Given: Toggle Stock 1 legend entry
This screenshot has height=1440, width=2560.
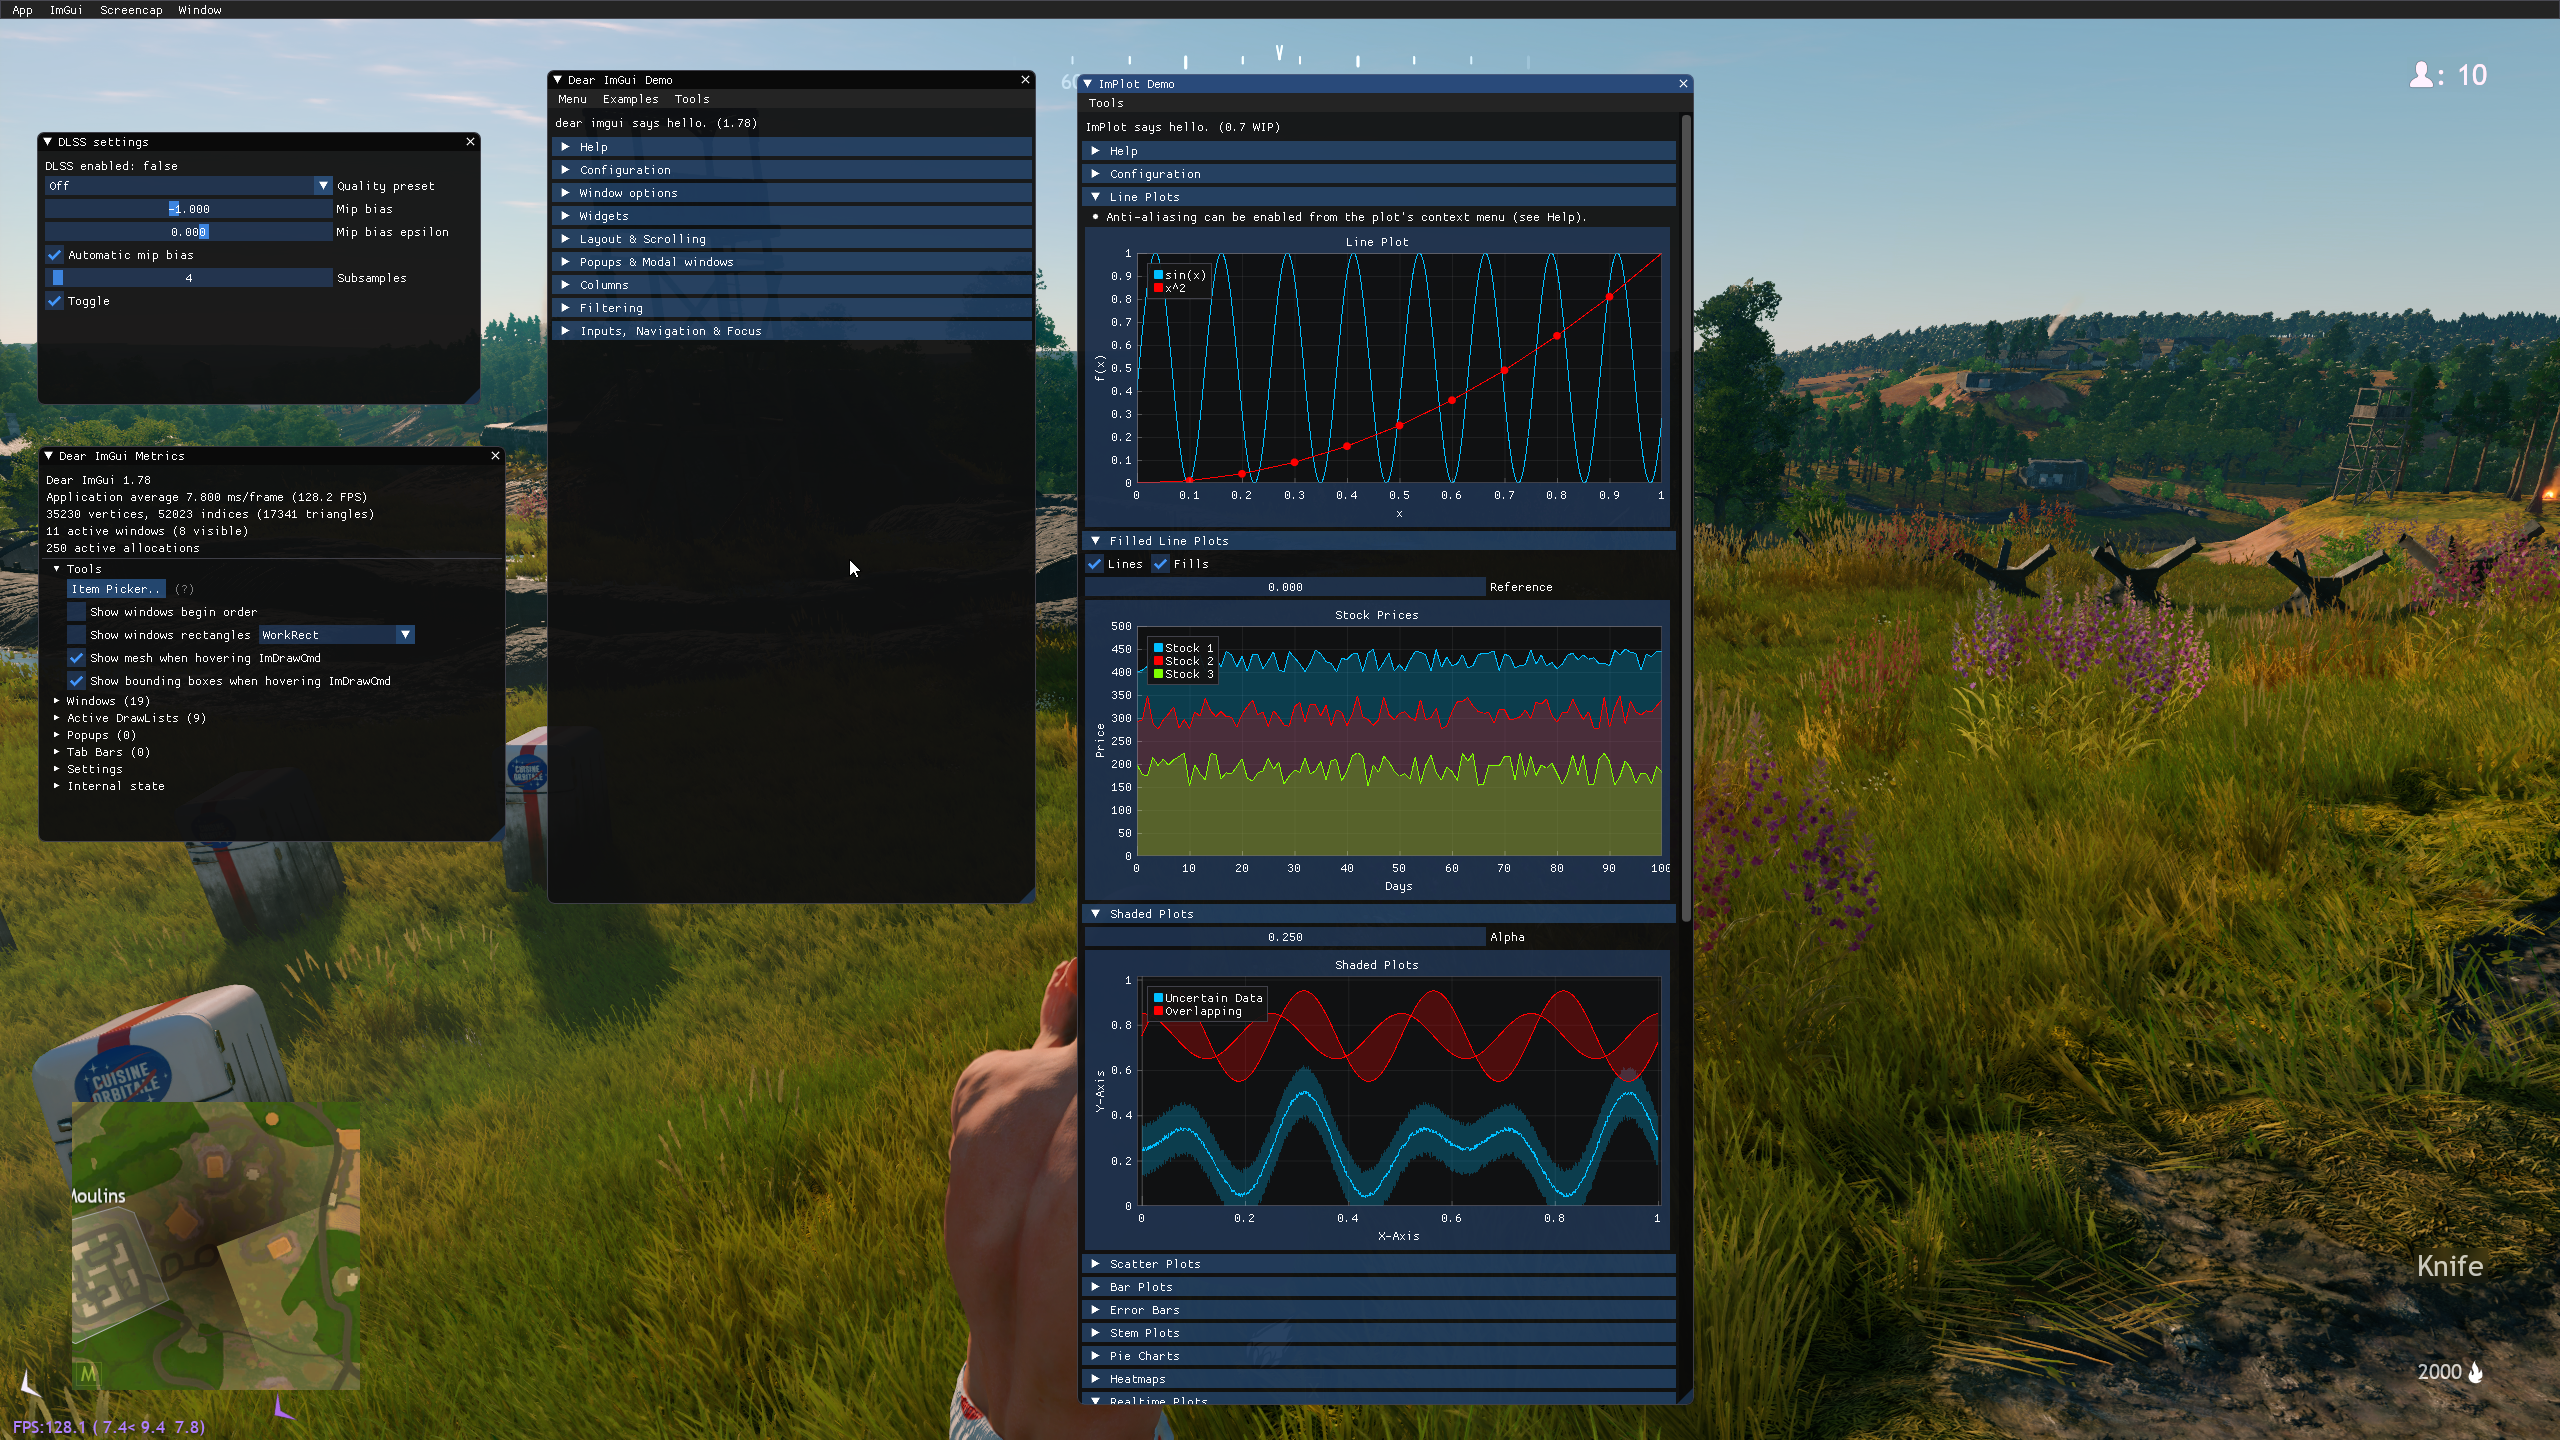Looking at the screenshot, I should tap(1183, 648).
